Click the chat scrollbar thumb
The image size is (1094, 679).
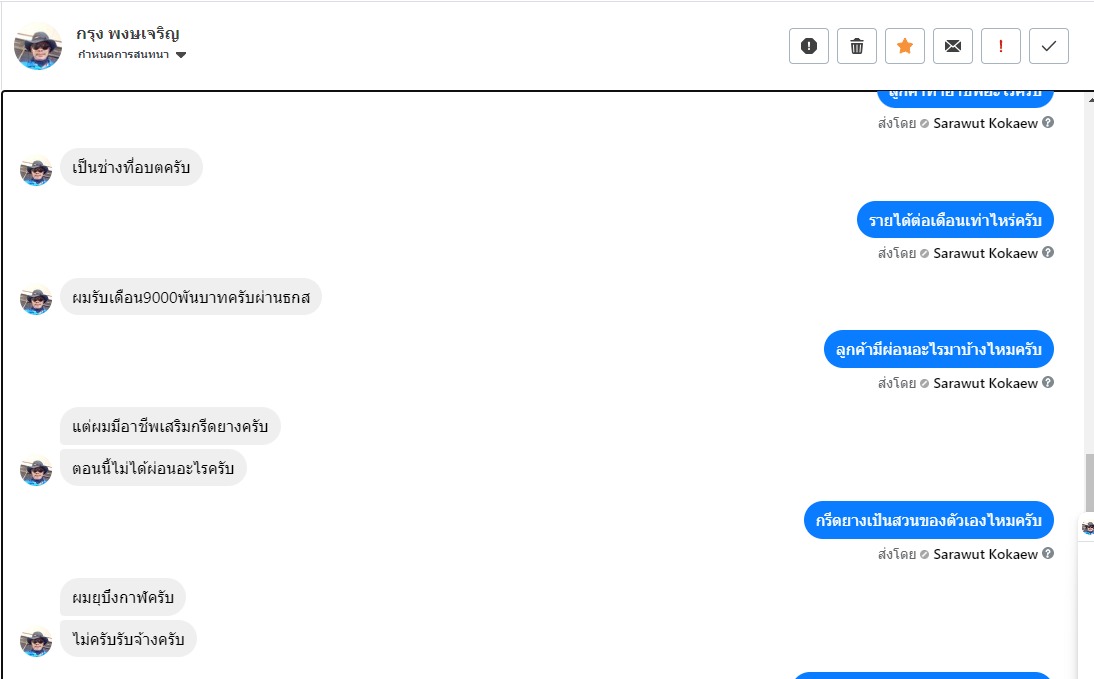click(x=1088, y=482)
